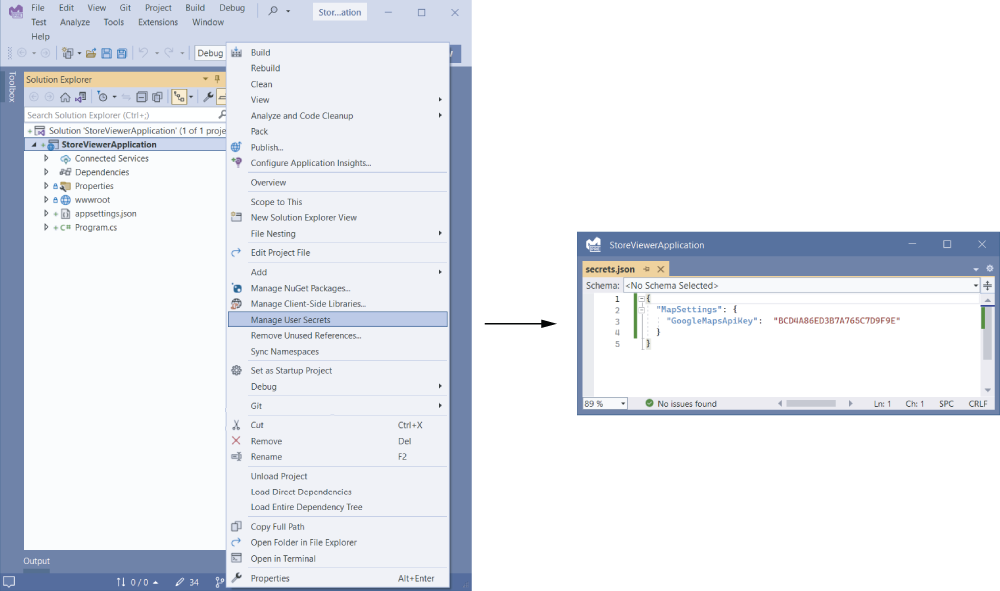Screen dimensions: 1000x591
Task: Click the Pending Changes Filter clock icon
Action: tap(102, 97)
